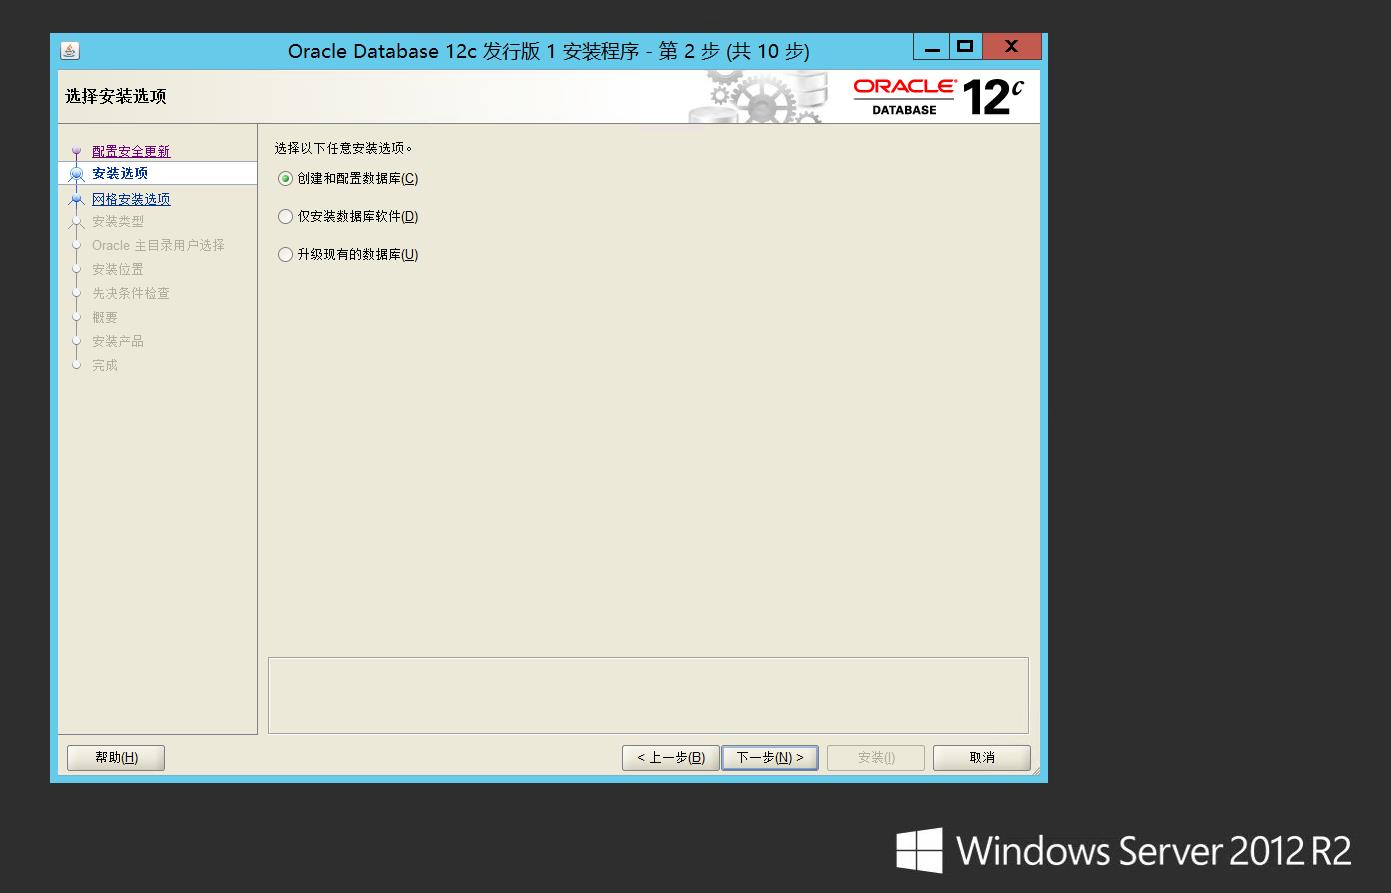Click the 概要 step text
The image size is (1391, 893).
pyautogui.click(x=105, y=317)
